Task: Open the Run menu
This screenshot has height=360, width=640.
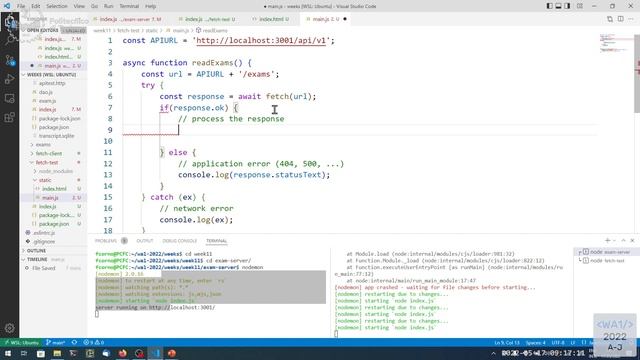Action: 109,6
